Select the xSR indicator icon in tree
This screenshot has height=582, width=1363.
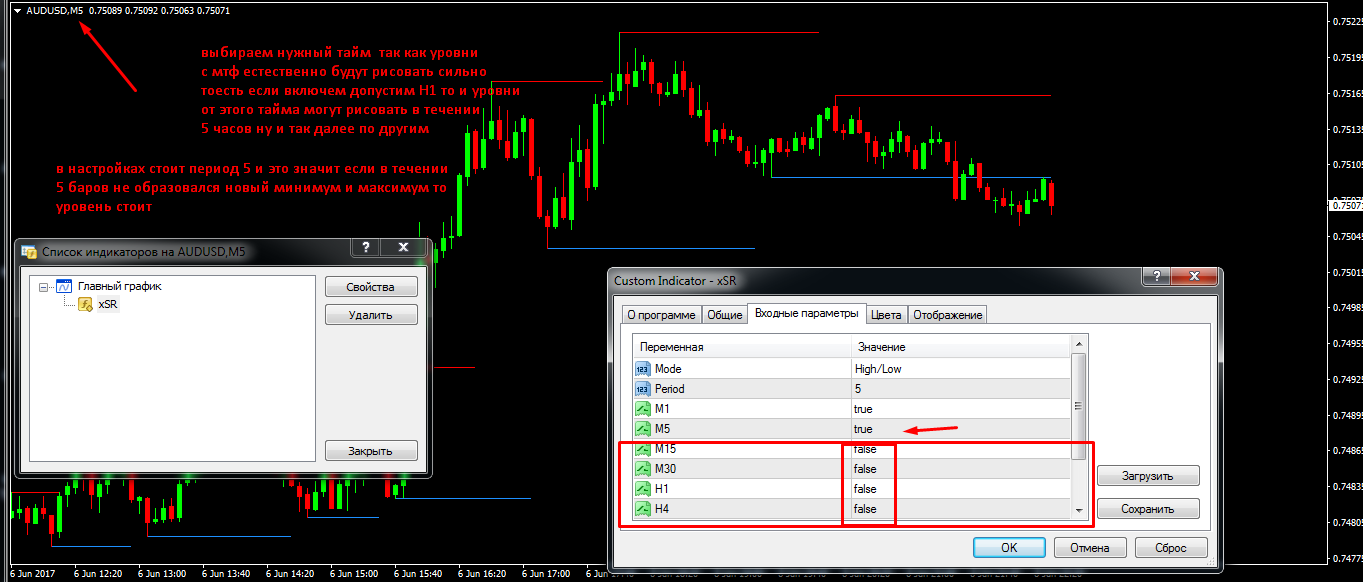(x=86, y=304)
